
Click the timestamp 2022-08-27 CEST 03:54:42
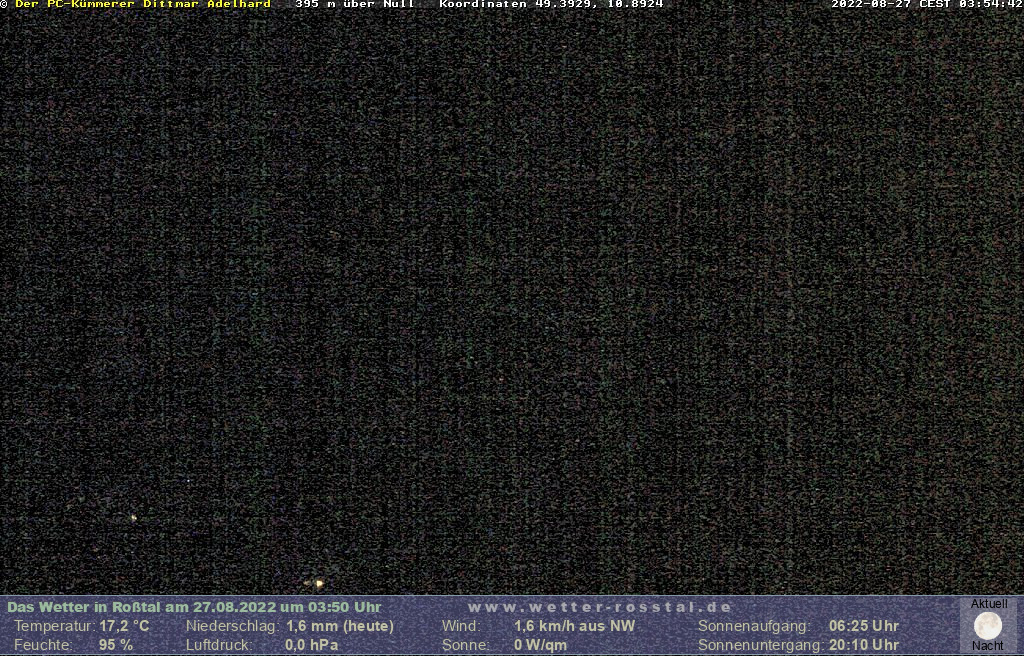pos(927,4)
